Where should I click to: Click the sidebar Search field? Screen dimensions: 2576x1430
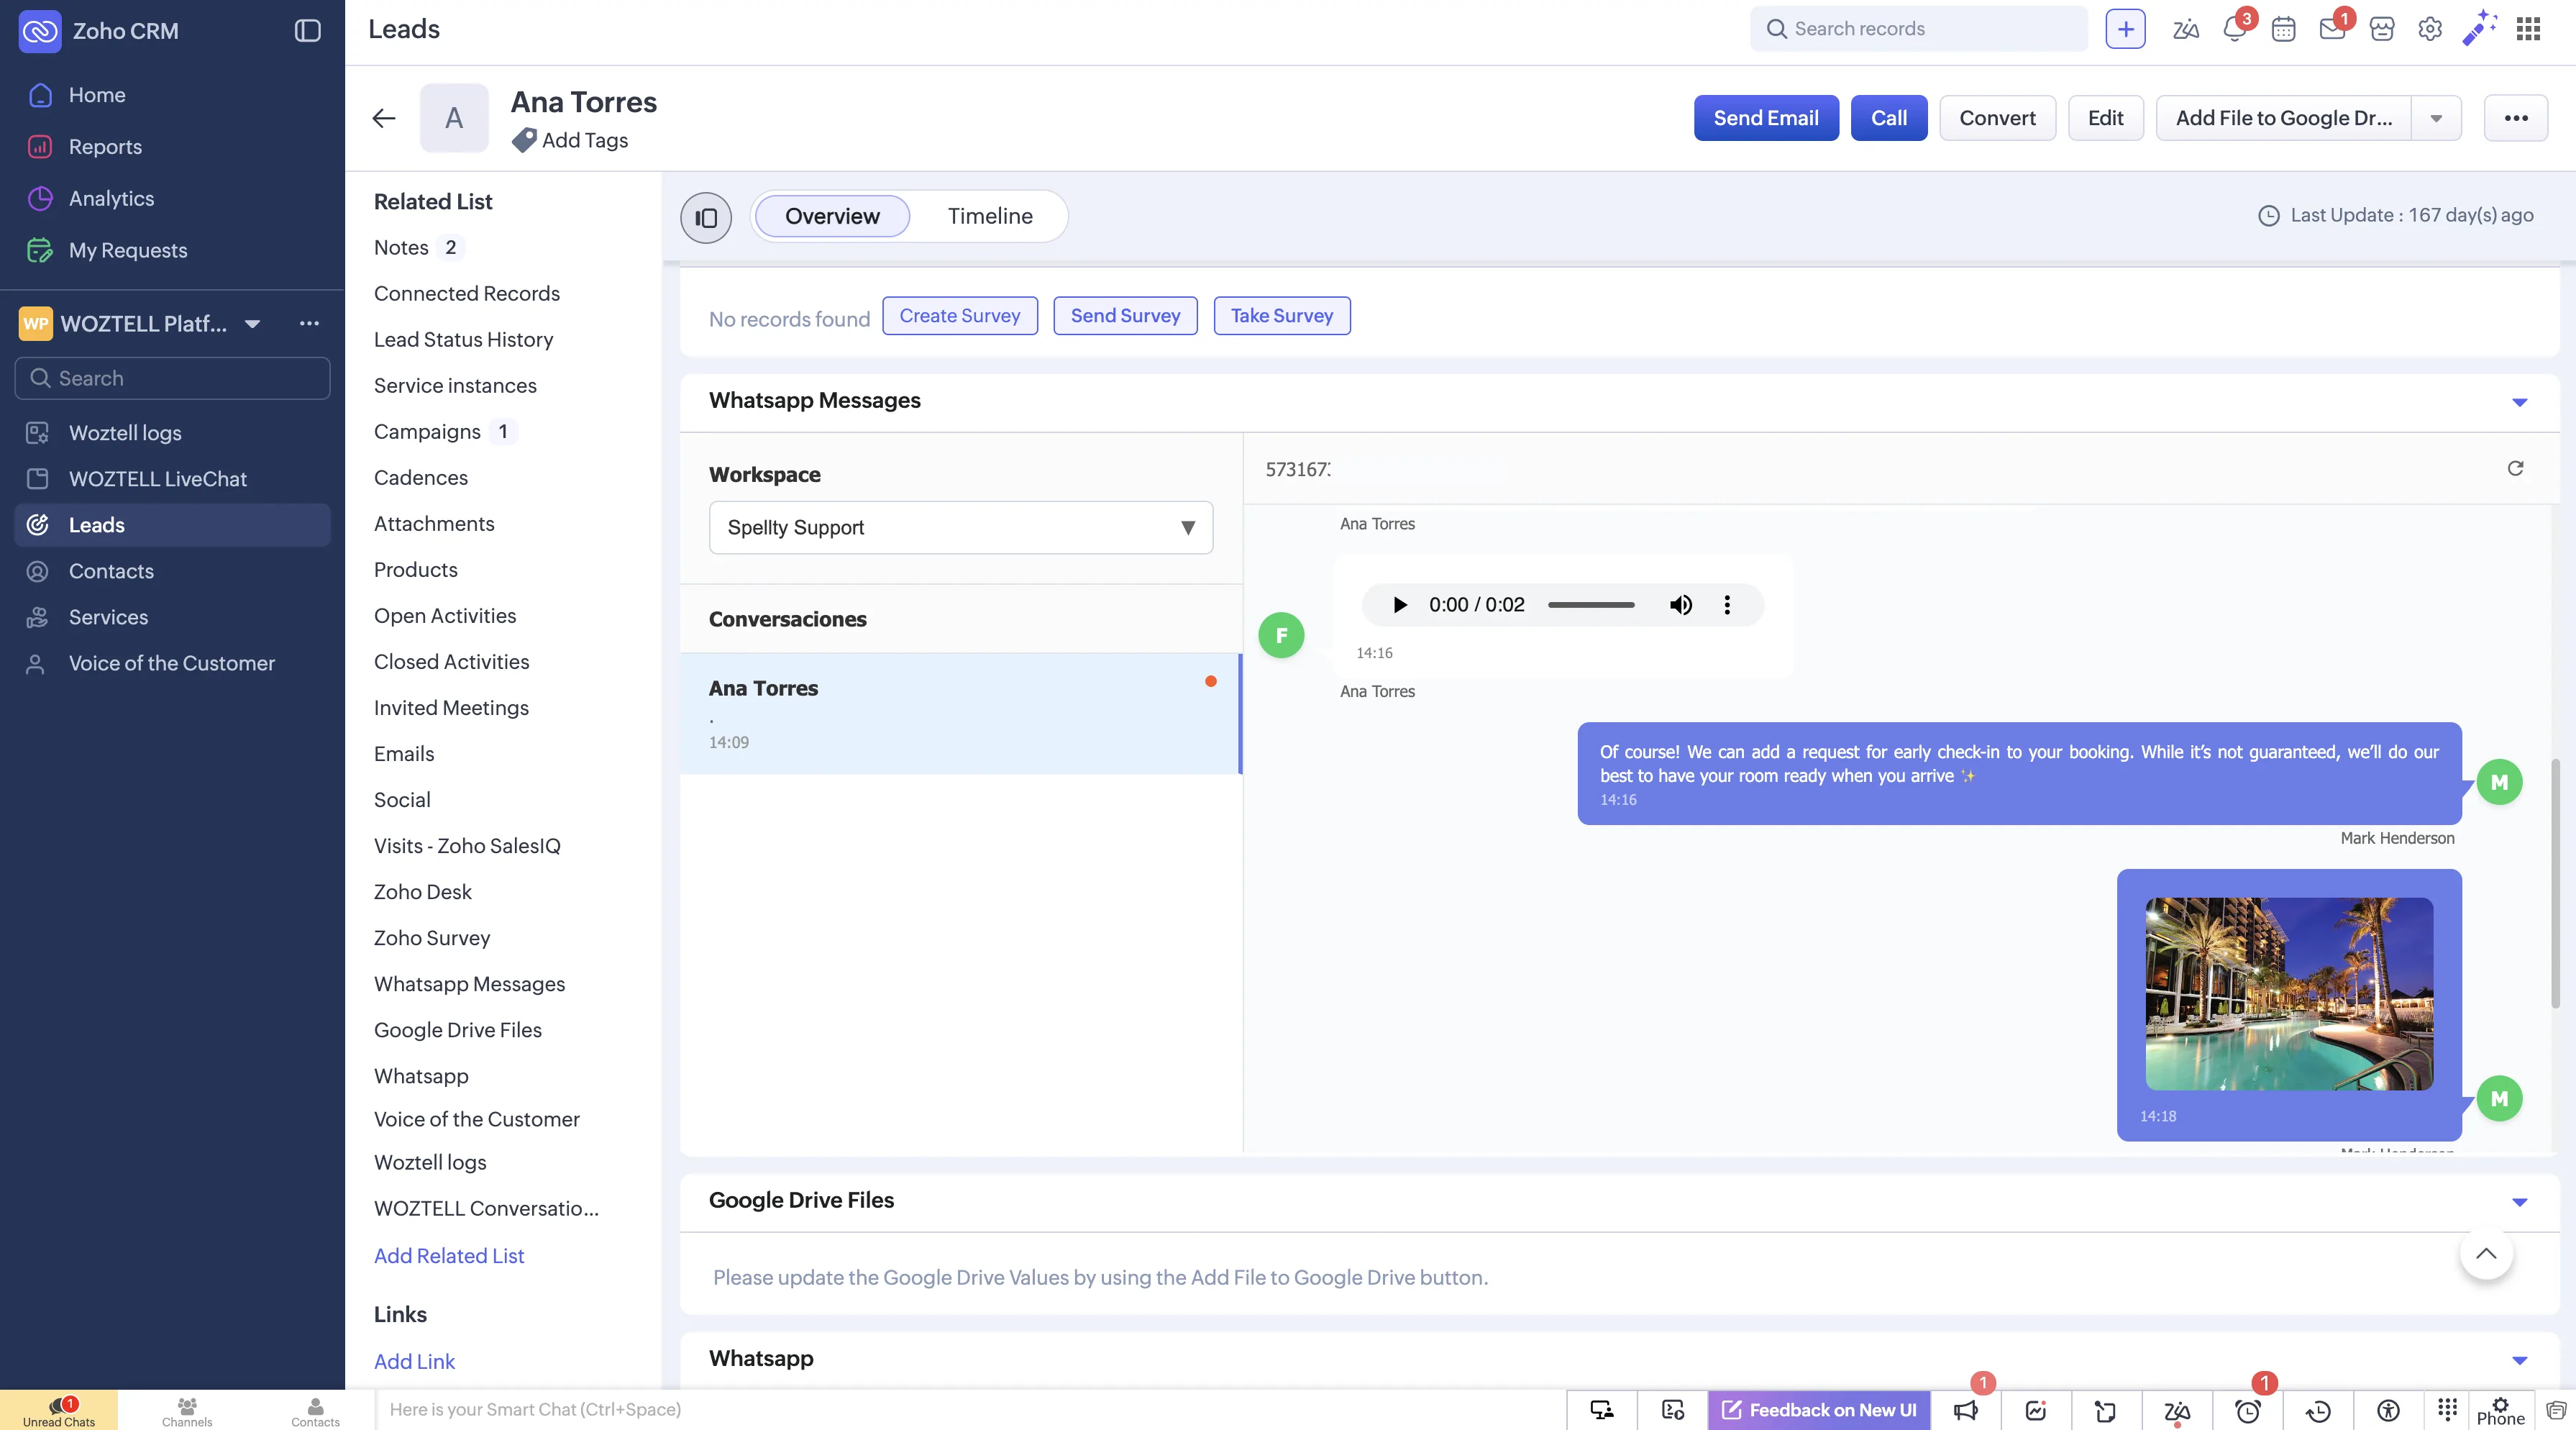(x=172, y=378)
